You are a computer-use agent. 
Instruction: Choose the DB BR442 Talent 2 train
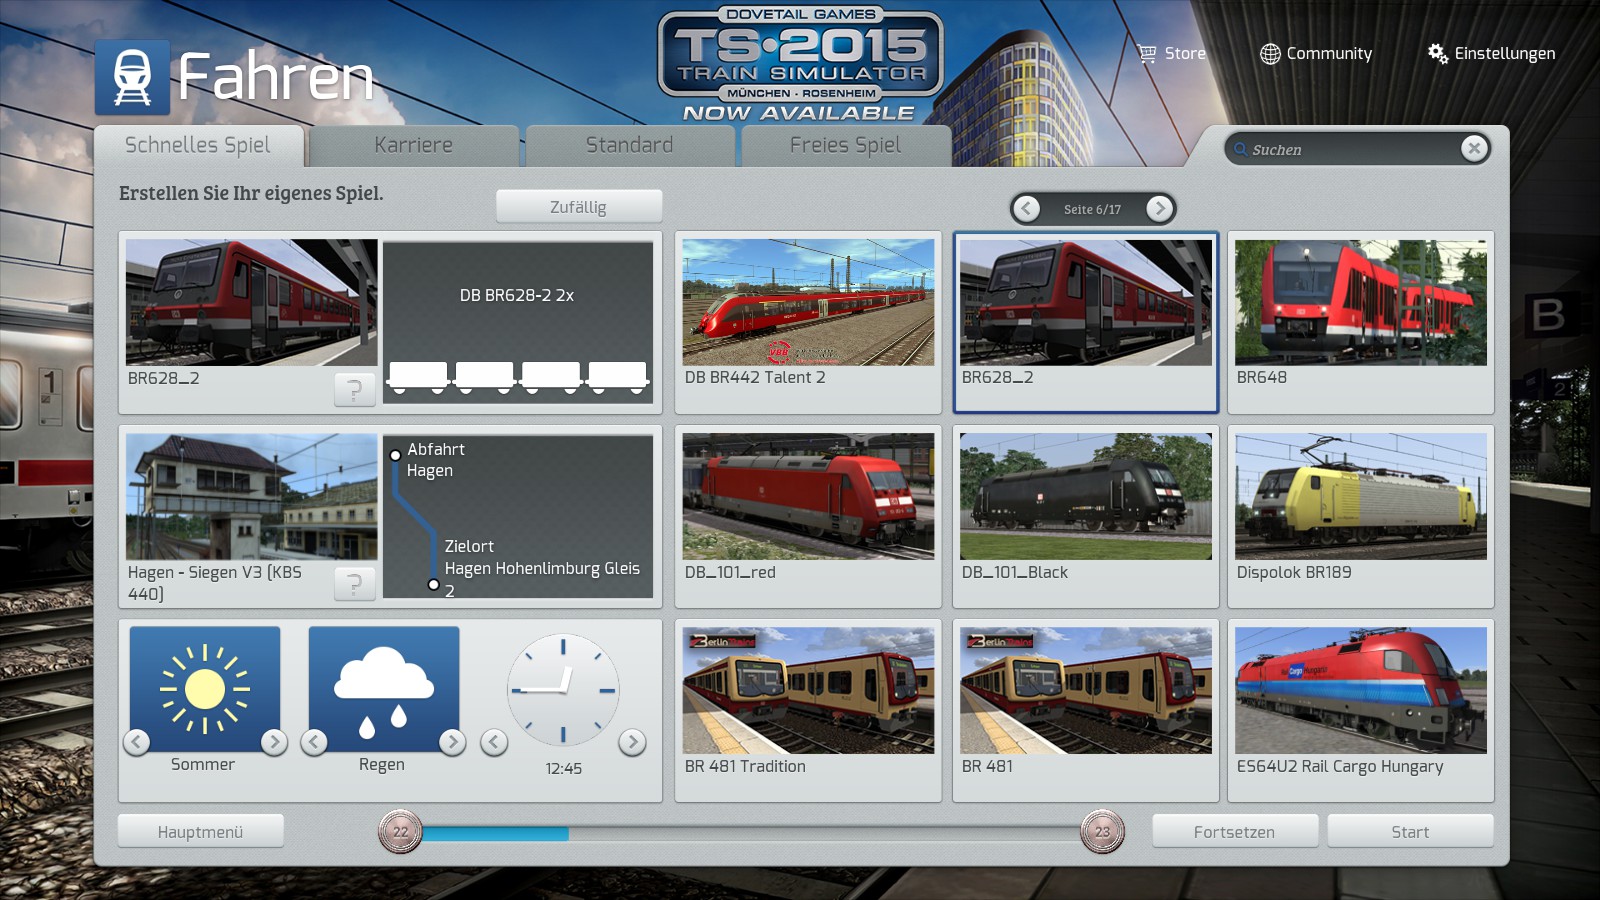click(x=808, y=303)
